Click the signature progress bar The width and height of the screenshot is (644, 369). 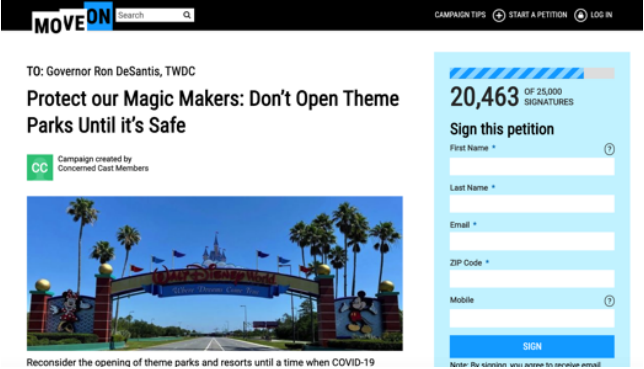pos(532,73)
